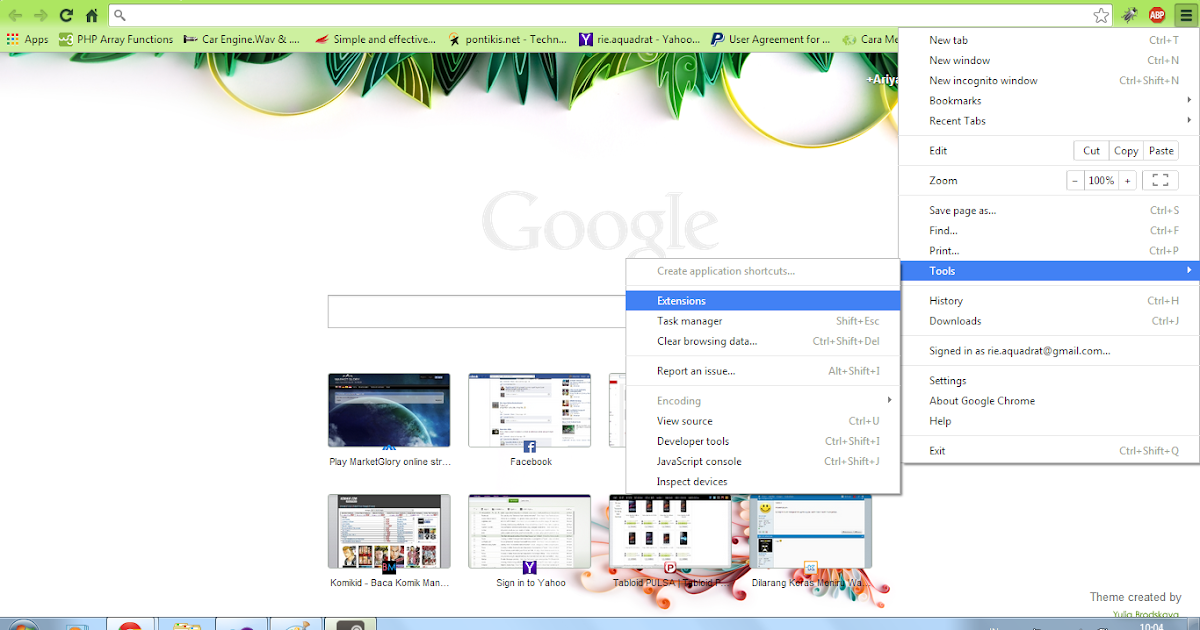This screenshot has width=1200, height=630.
Task: Open the Apps shortcut in bookmarks bar
Action: (x=27, y=39)
